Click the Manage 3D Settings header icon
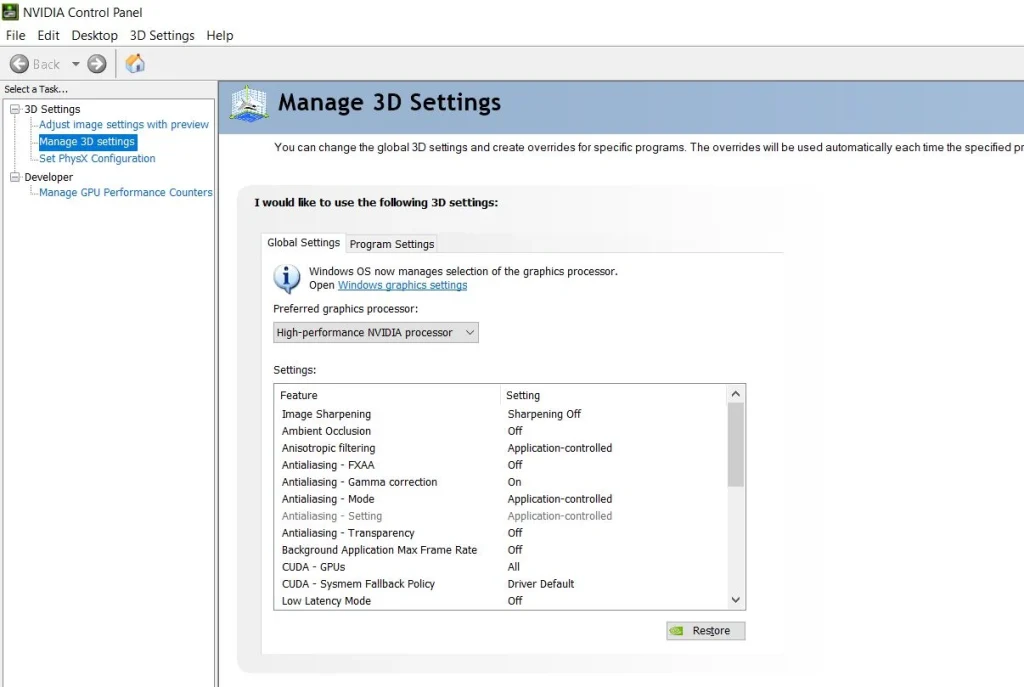Screen dimensions: 1024x687 (x=248, y=103)
